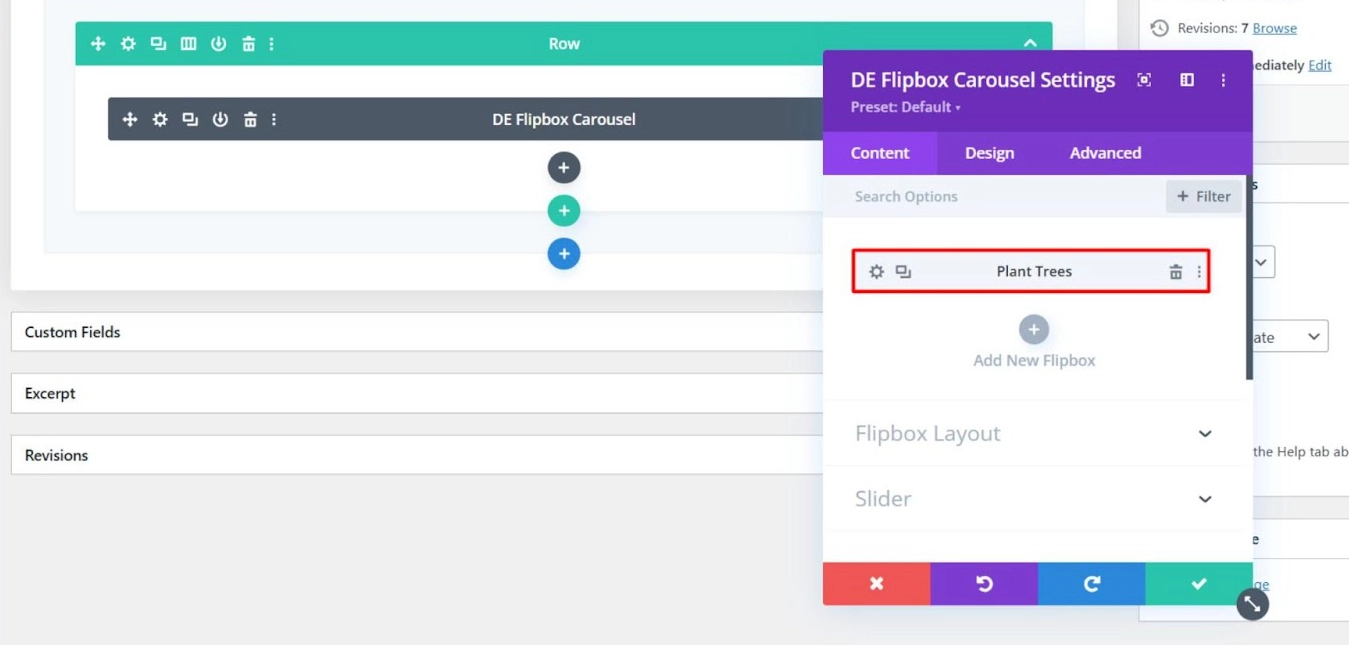
Task: Click the Filter button
Action: pyautogui.click(x=1204, y=196)
